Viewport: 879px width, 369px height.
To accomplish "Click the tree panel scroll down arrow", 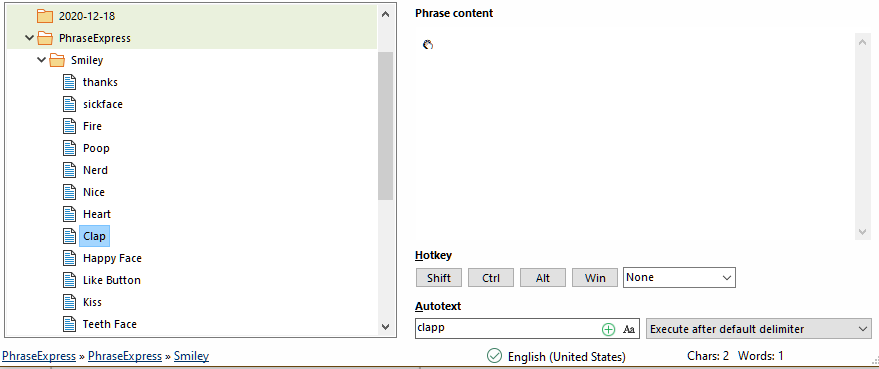I will [385, 326].
